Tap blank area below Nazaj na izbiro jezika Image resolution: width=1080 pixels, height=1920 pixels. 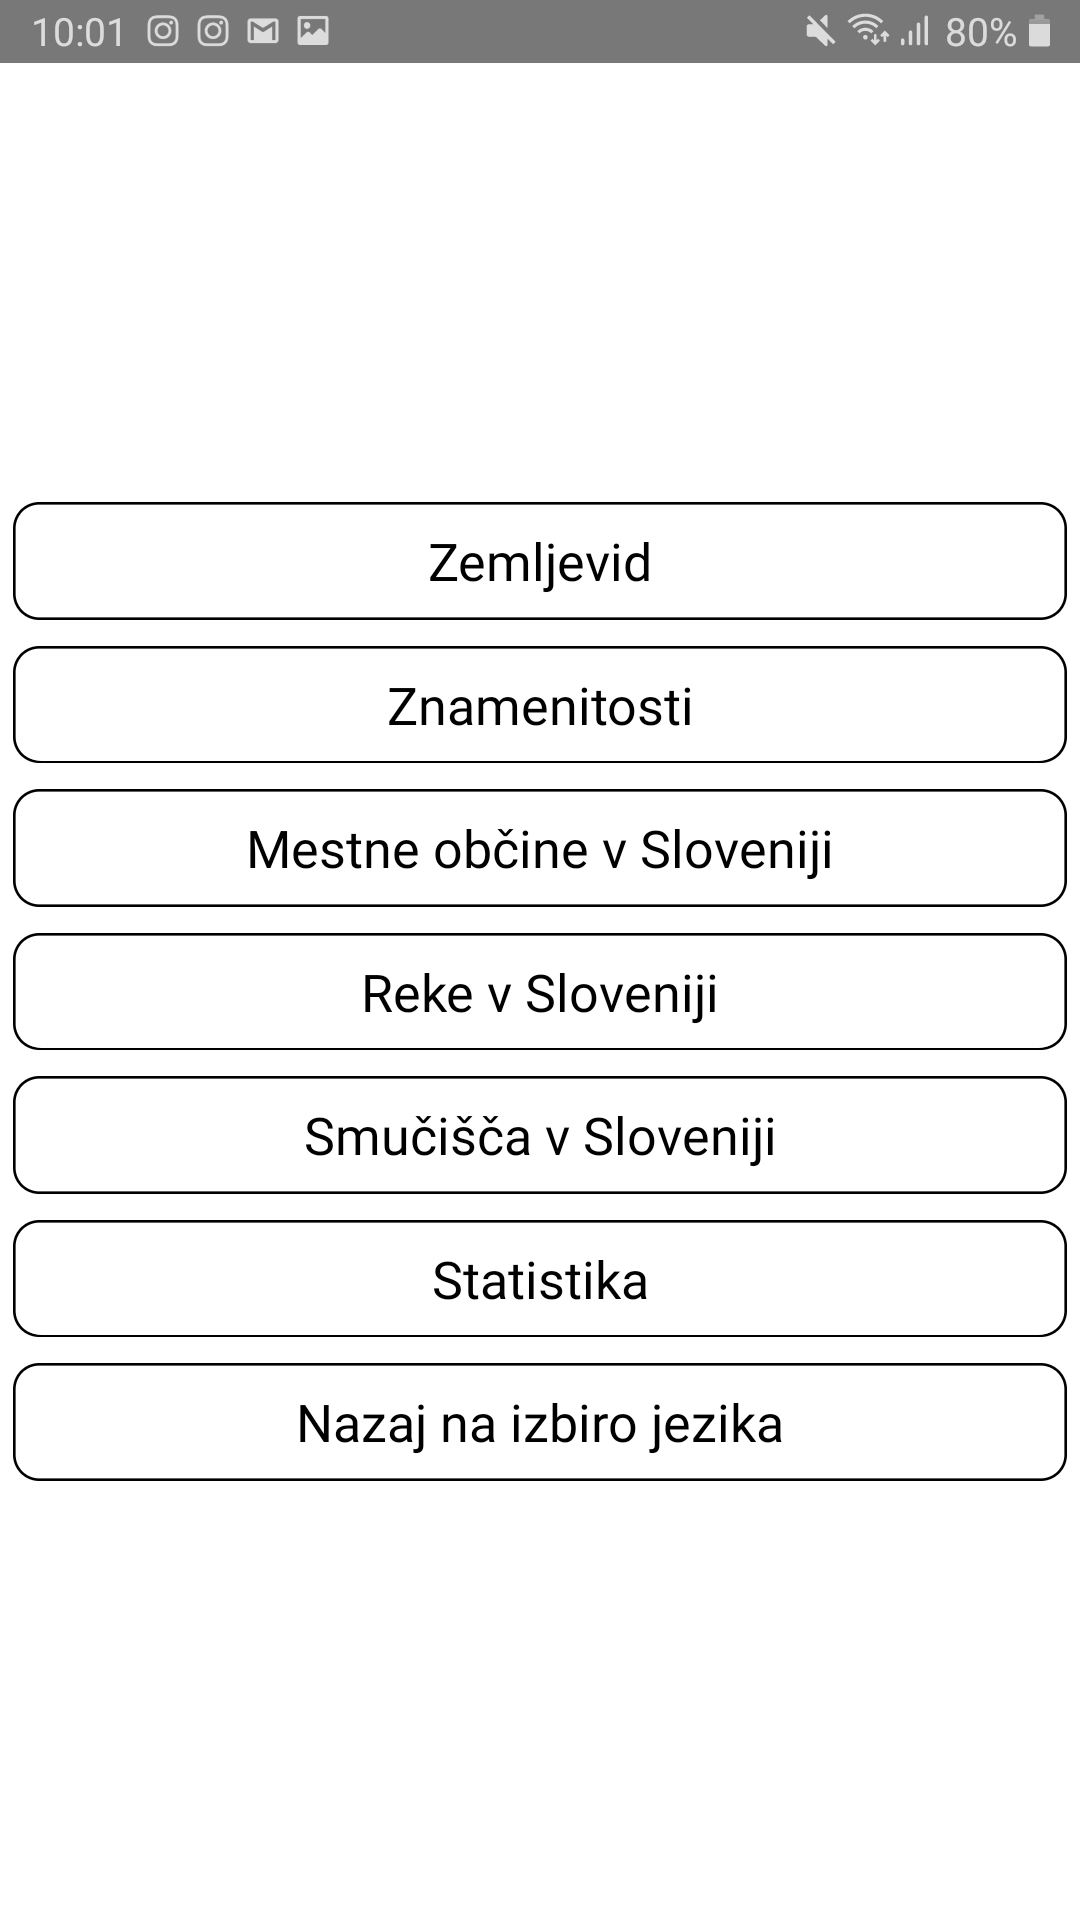pos(540,1700)
